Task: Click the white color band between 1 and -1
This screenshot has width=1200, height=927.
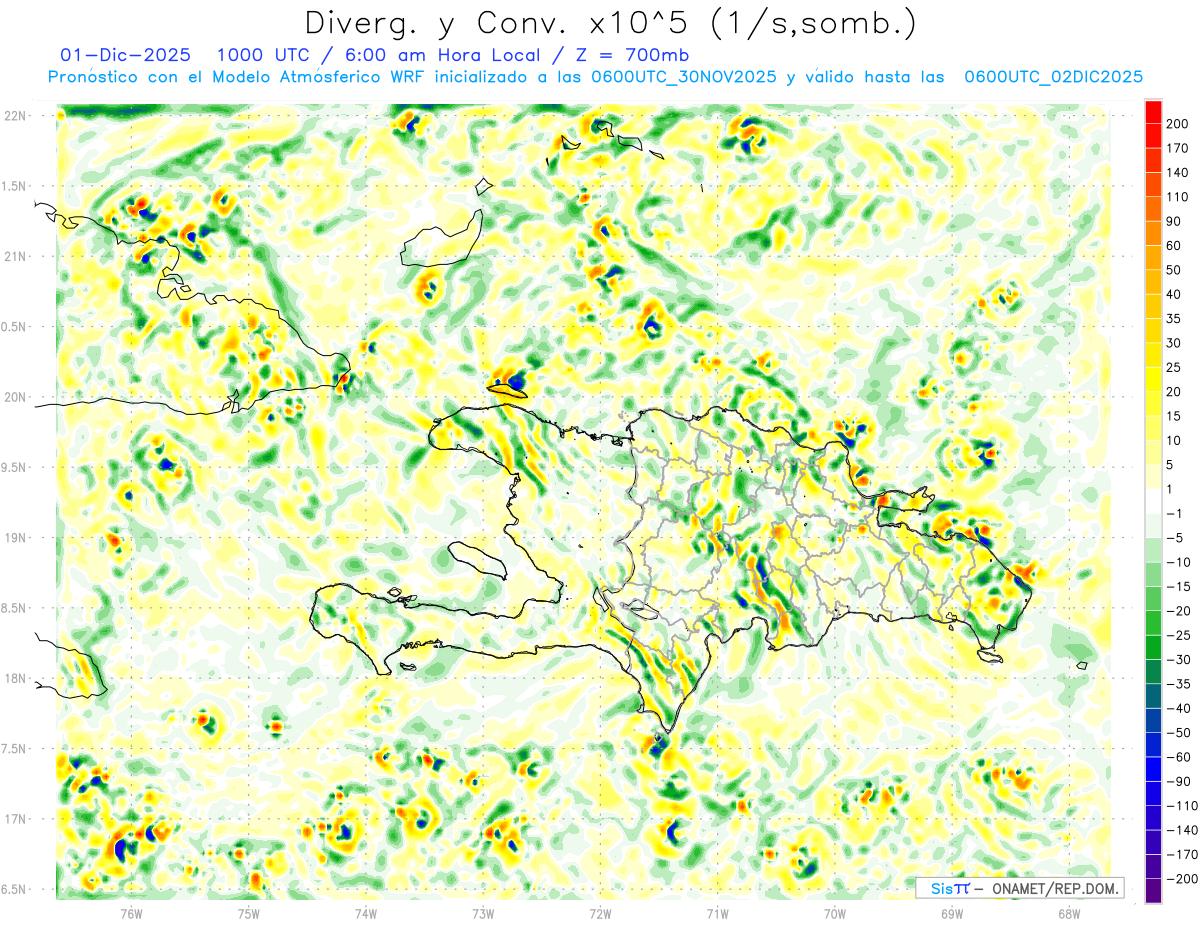Action: click(1153, 502)
